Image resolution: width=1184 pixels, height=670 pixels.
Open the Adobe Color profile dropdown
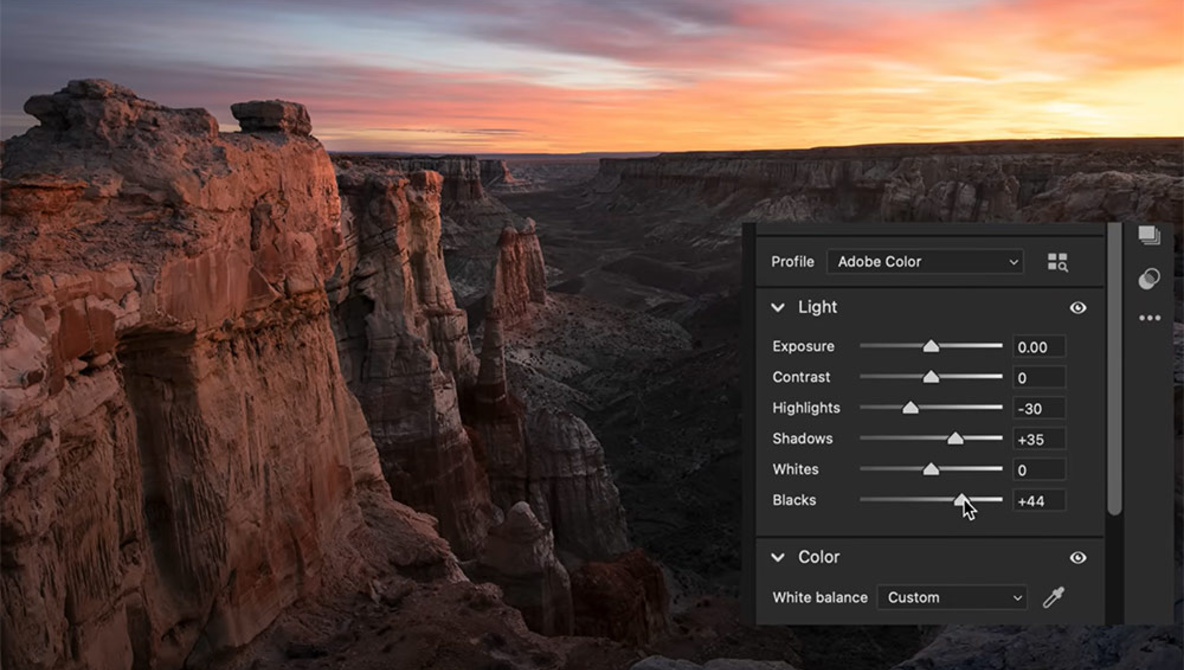pos(925,261)
